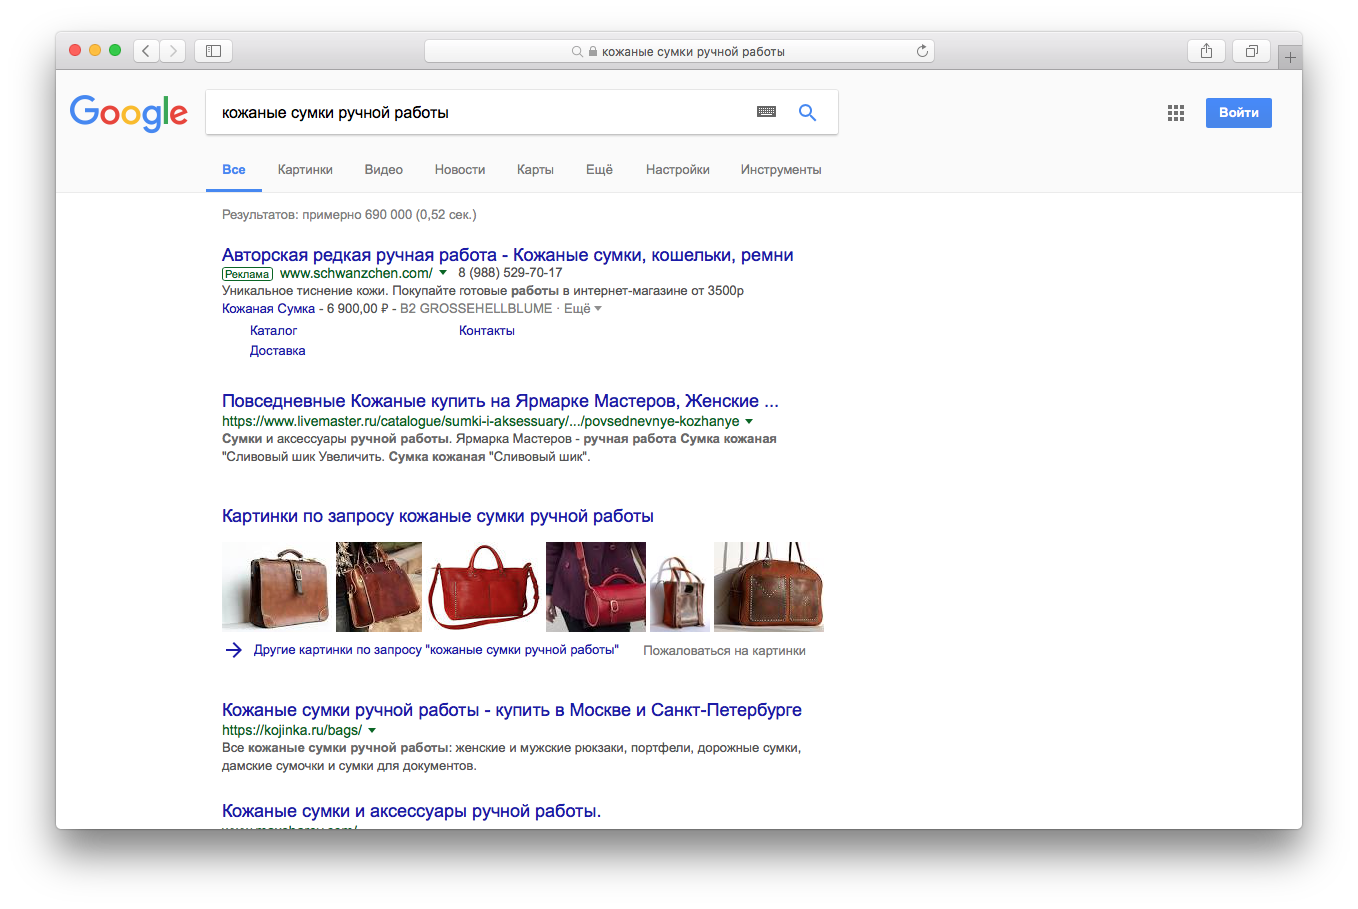This screenshot has height=909, width=1358.
Task: Click the Safari address bar
Action: coord(679,51)
